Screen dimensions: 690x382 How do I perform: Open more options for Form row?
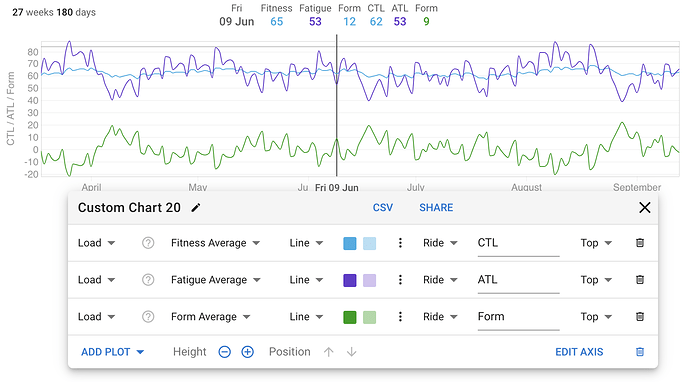click(x=400, y=317)
